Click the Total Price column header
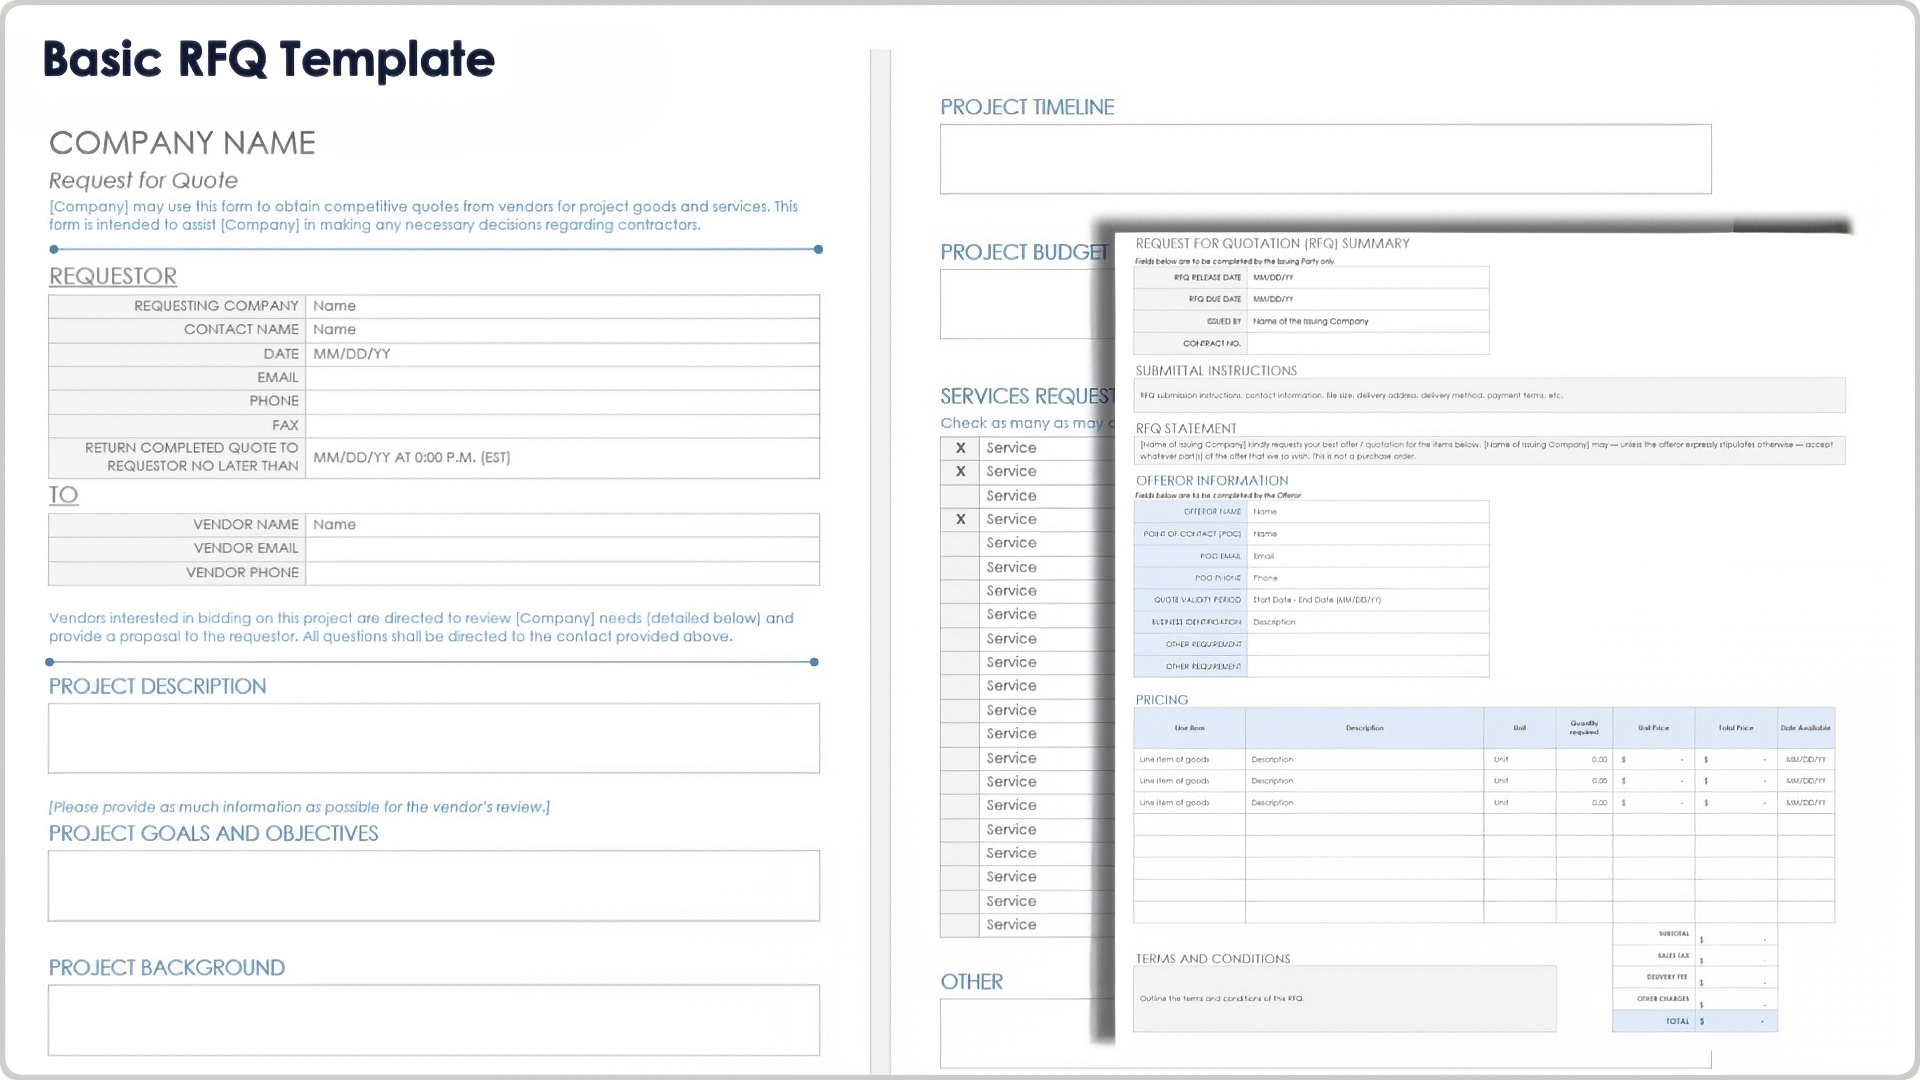Image resolution: width=1920 pixels, height=1080 pixels. (x=1736, y=728)
